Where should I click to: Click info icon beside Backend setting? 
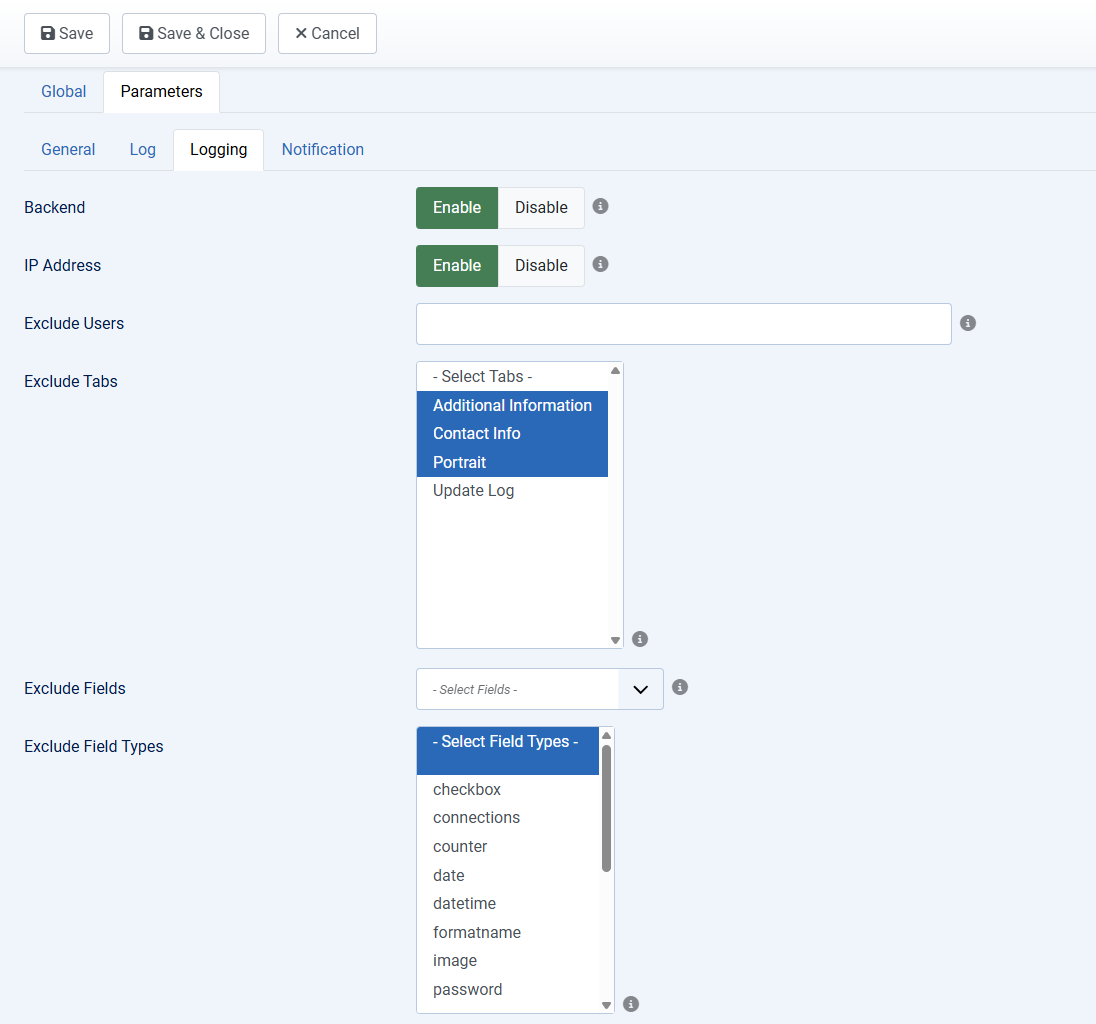click(600, 206)
